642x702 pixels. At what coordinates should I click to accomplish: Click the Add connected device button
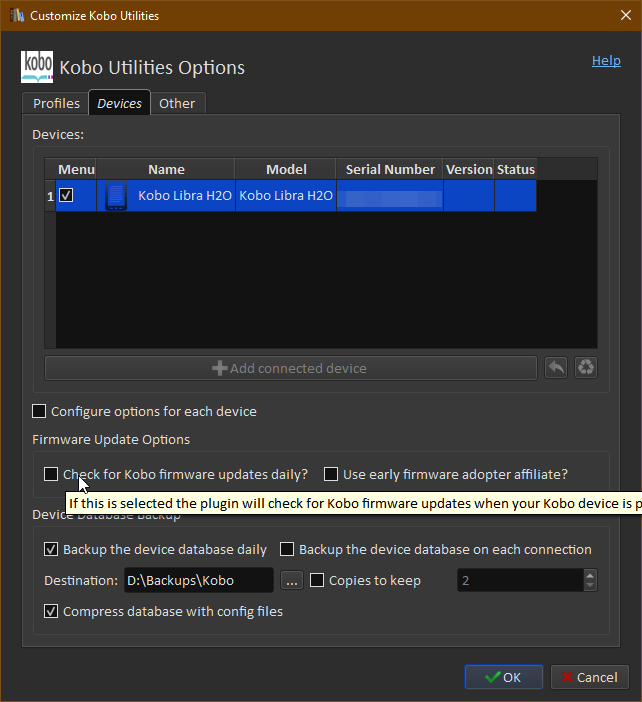pyautogui.click(x=291, y=368)
